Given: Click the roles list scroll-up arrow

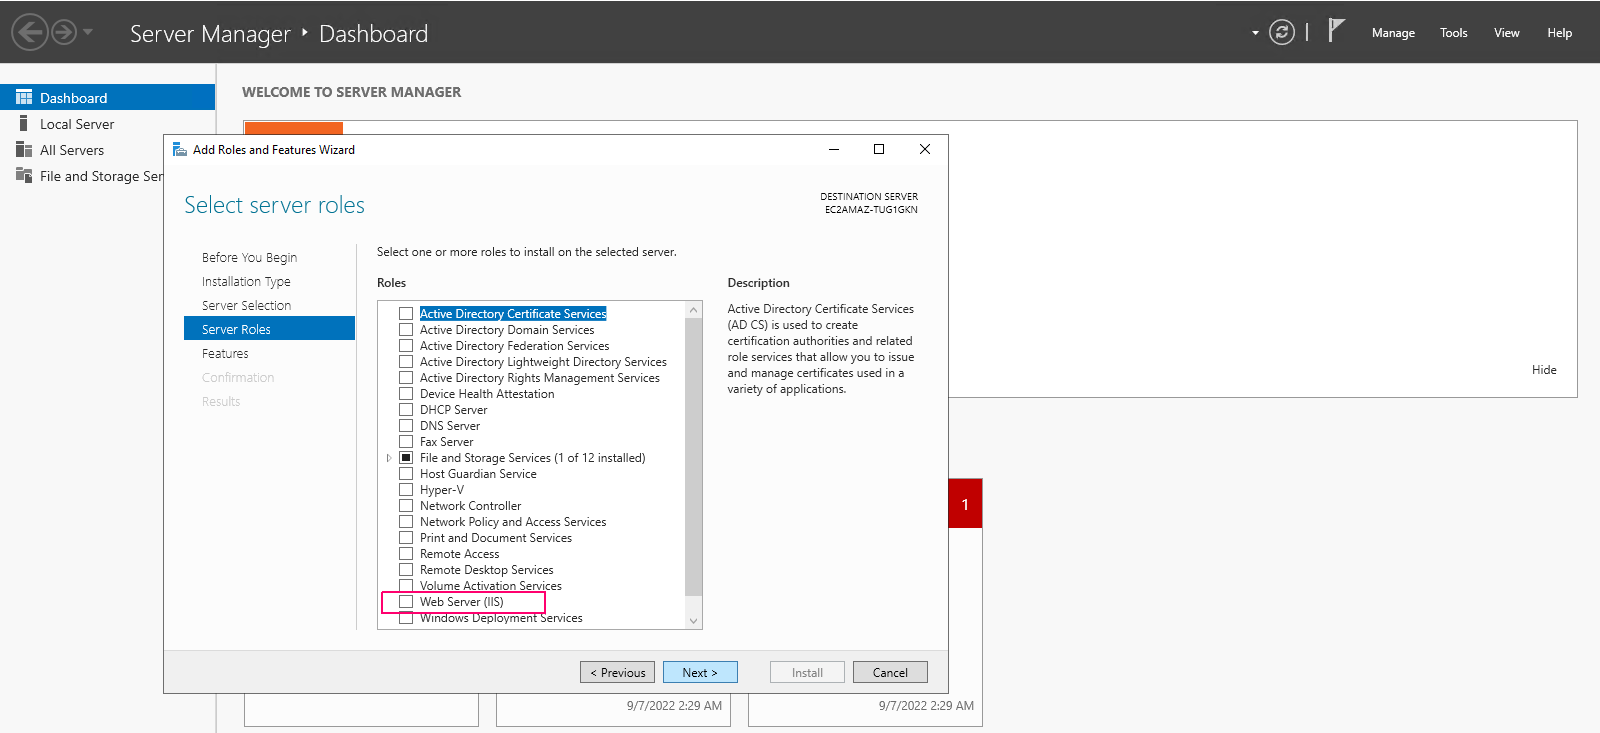Looking at the screenshot, I should point(694,310).
